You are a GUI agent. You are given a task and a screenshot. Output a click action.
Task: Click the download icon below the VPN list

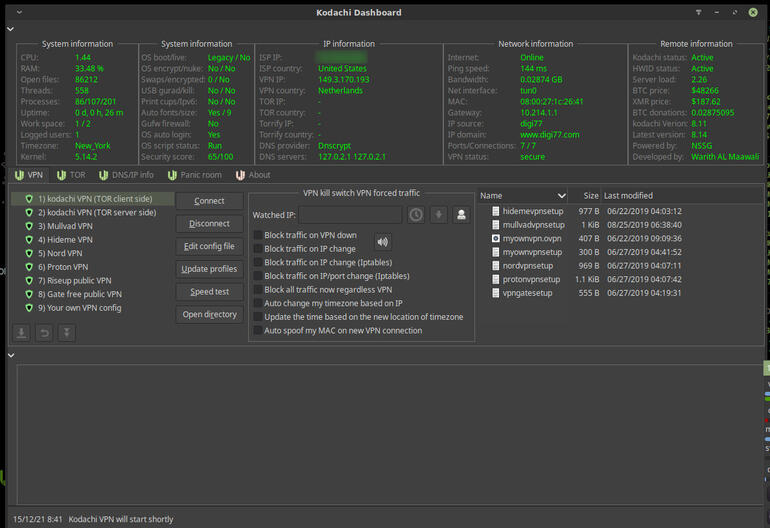[x=21, y=333]
